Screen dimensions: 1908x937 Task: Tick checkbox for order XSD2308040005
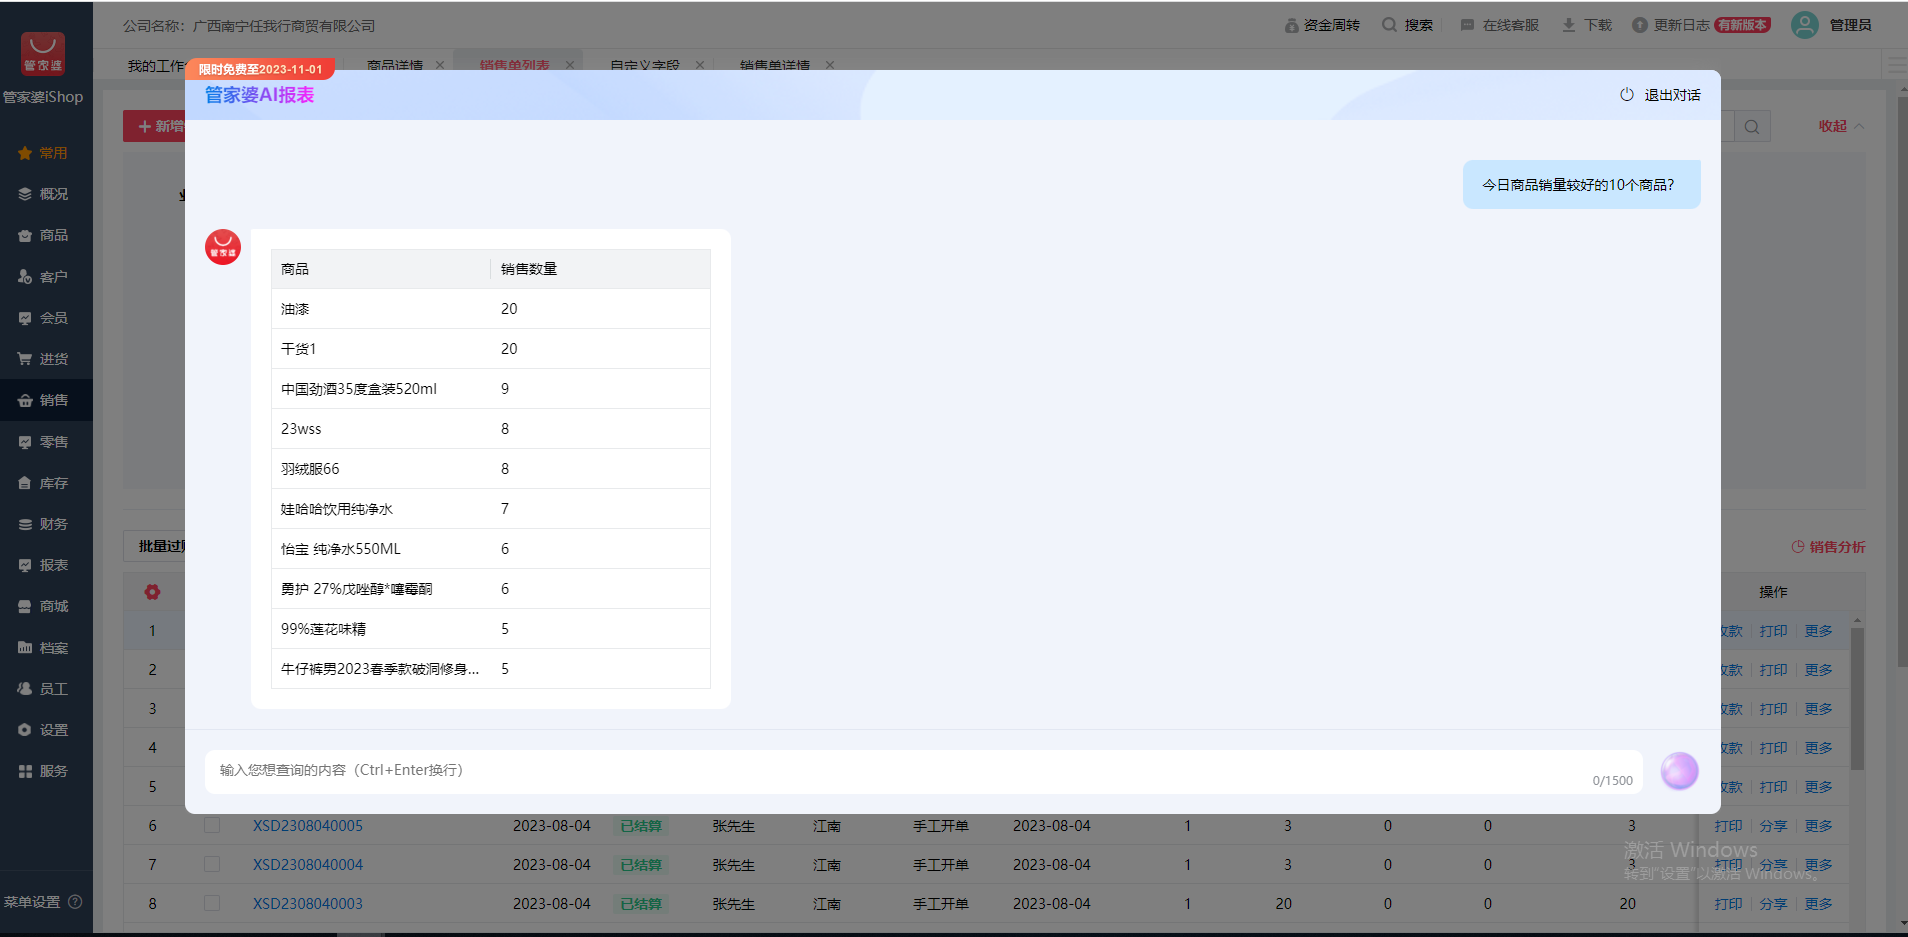pos(212,825)
